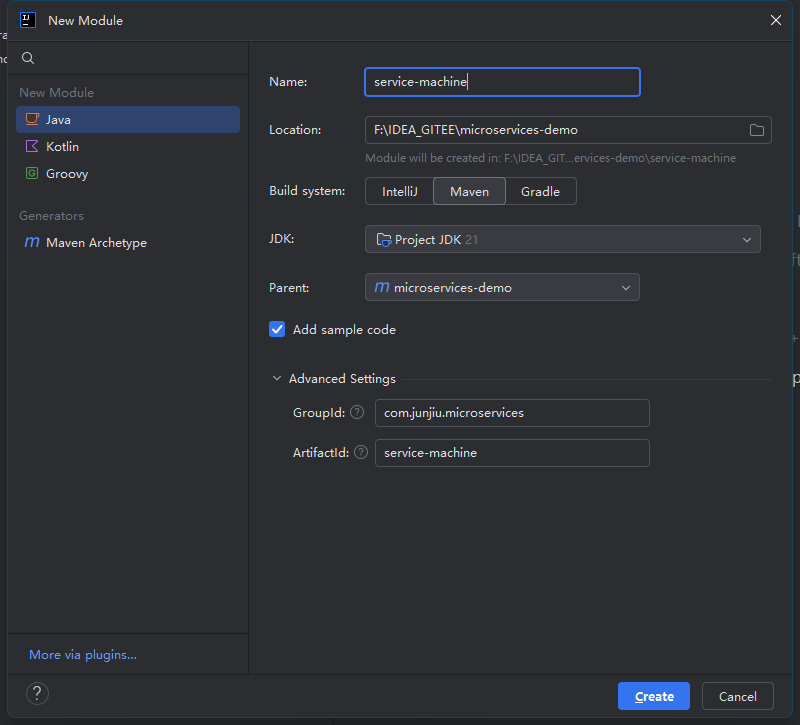Close the New Module dialog
Image resolution: width=800 pixels, height=725 pixels.
click(x=776, y=20)
